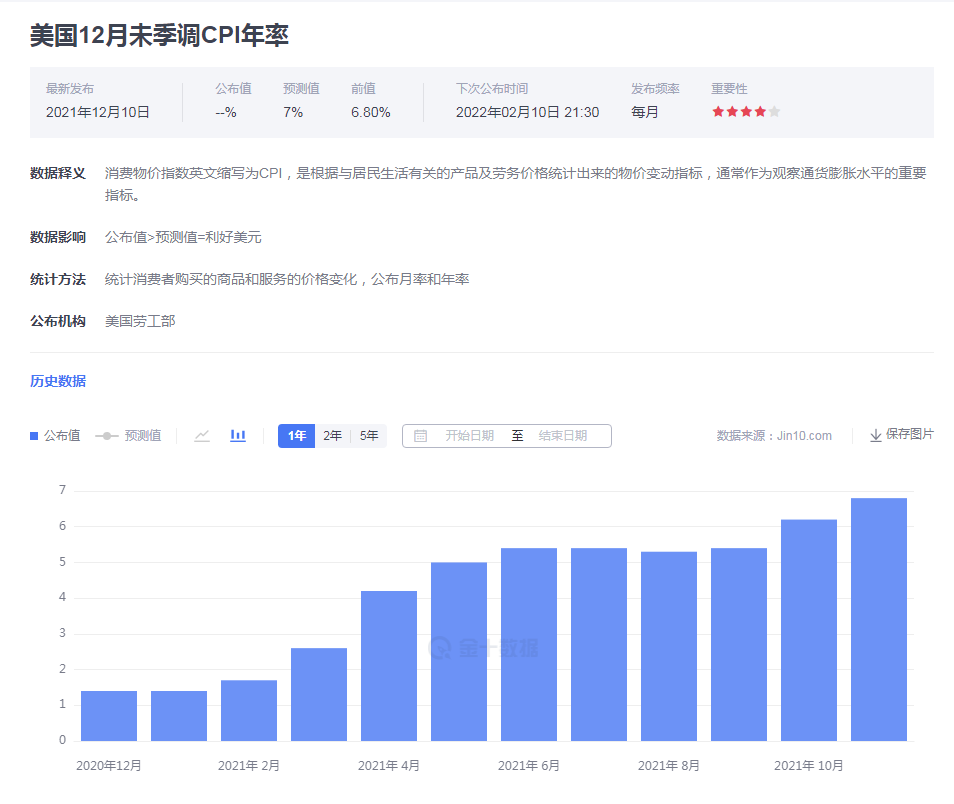Click the release date 2021年12月10日
This screenshot has width=954, height=804.
click(x=97, y=112)
